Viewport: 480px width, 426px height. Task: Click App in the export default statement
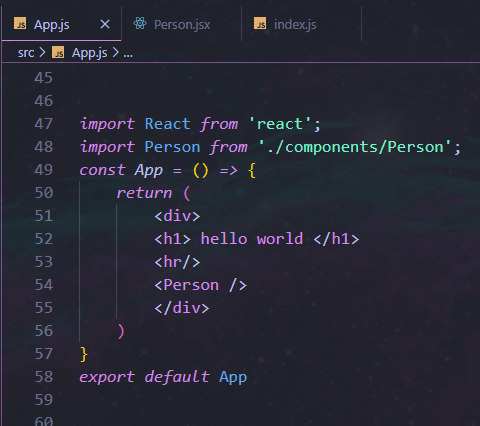233,377
